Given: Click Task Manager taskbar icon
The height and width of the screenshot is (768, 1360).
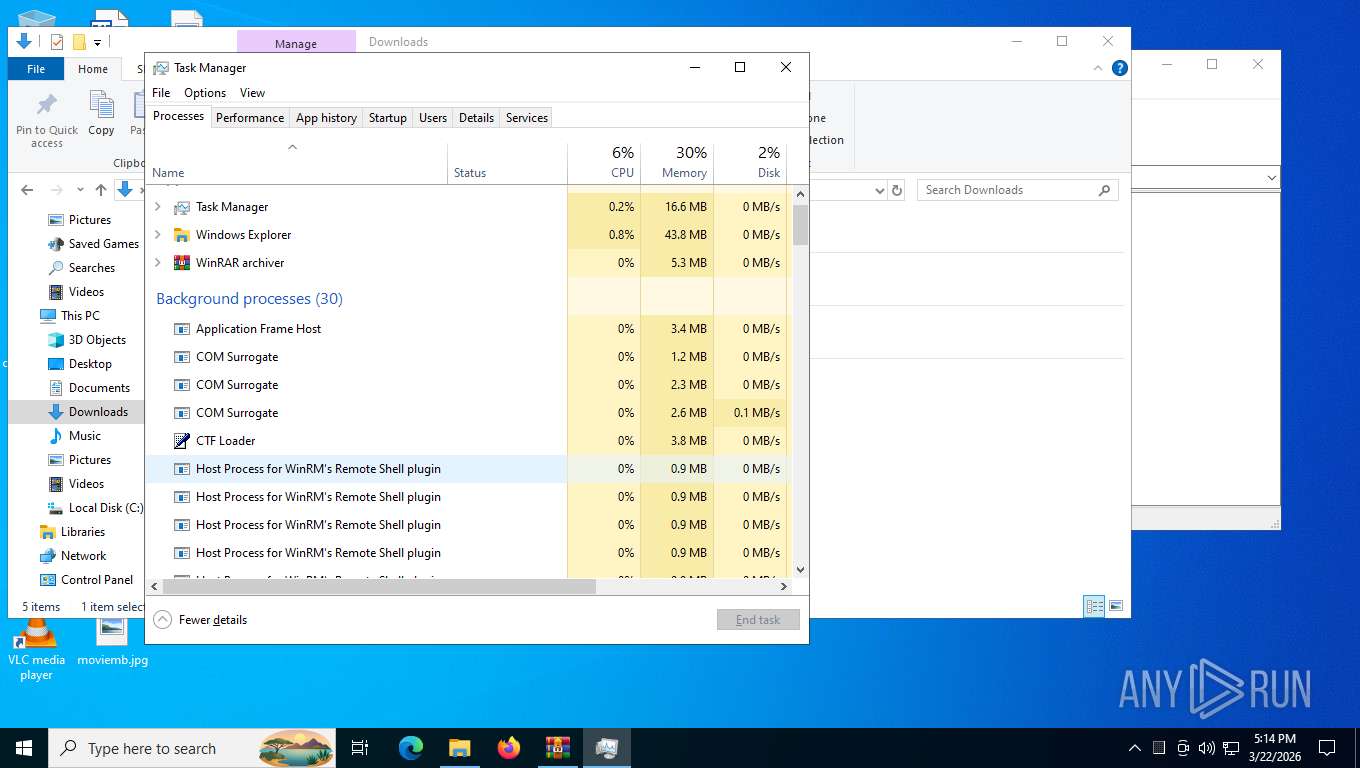Looking at the screenshot, I should [606, 747].
